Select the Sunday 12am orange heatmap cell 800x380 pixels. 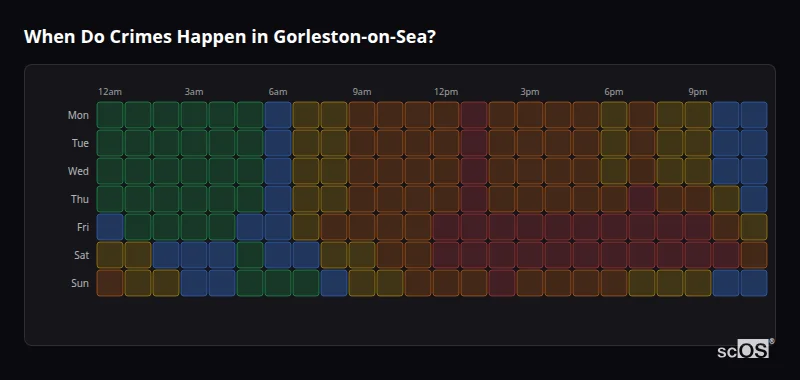pos(110,283)
